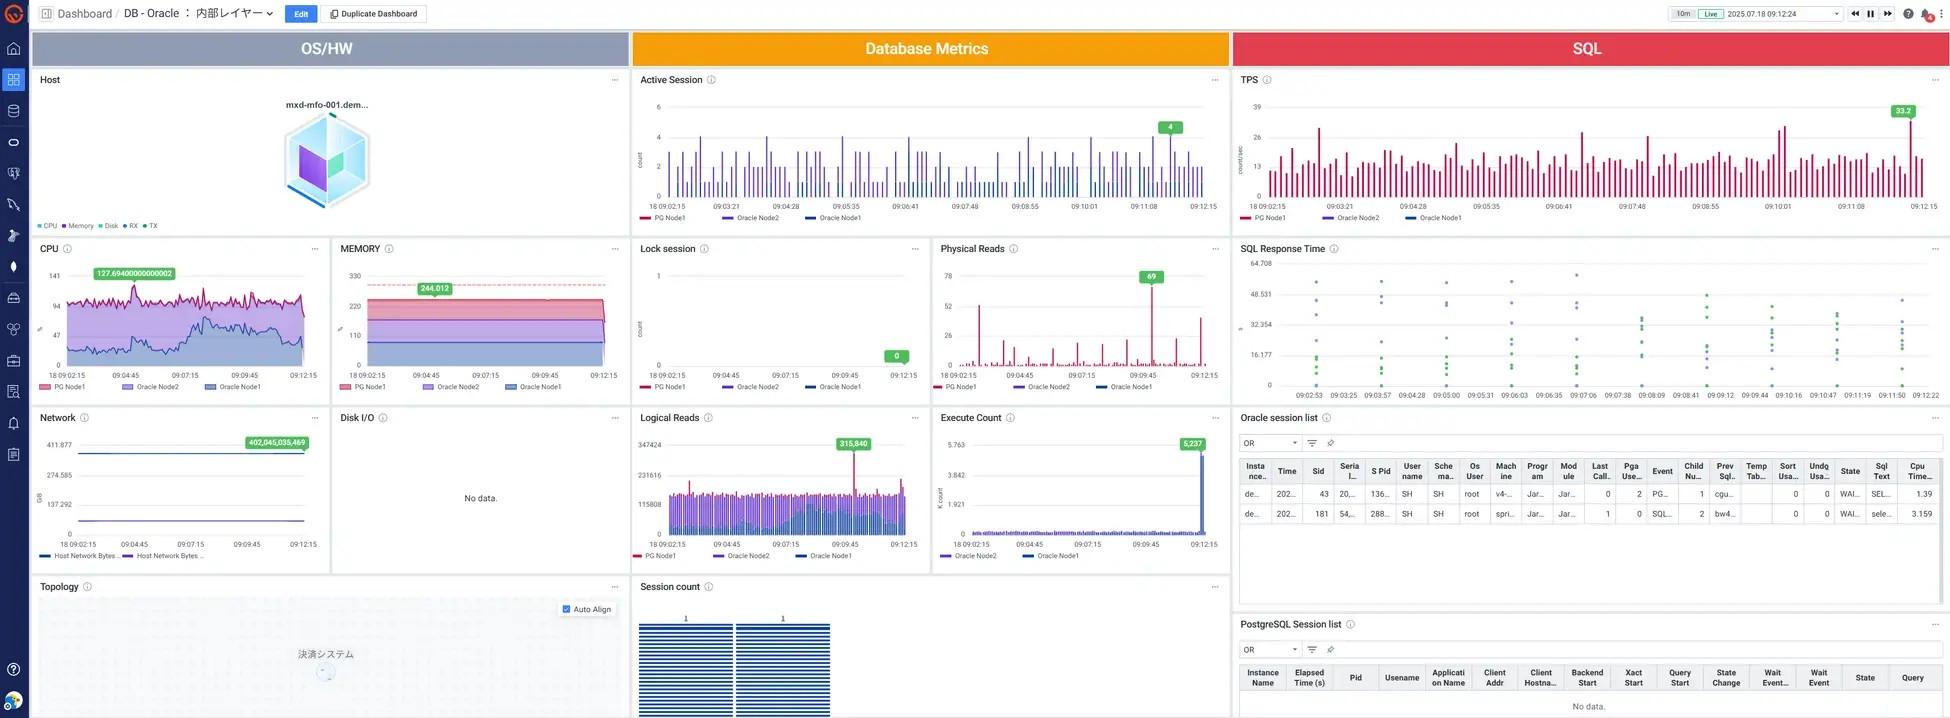This screenshot has height=718, width=1950.
Task: Sort by Cpu Time column header
Action: tap(1916, 471)
